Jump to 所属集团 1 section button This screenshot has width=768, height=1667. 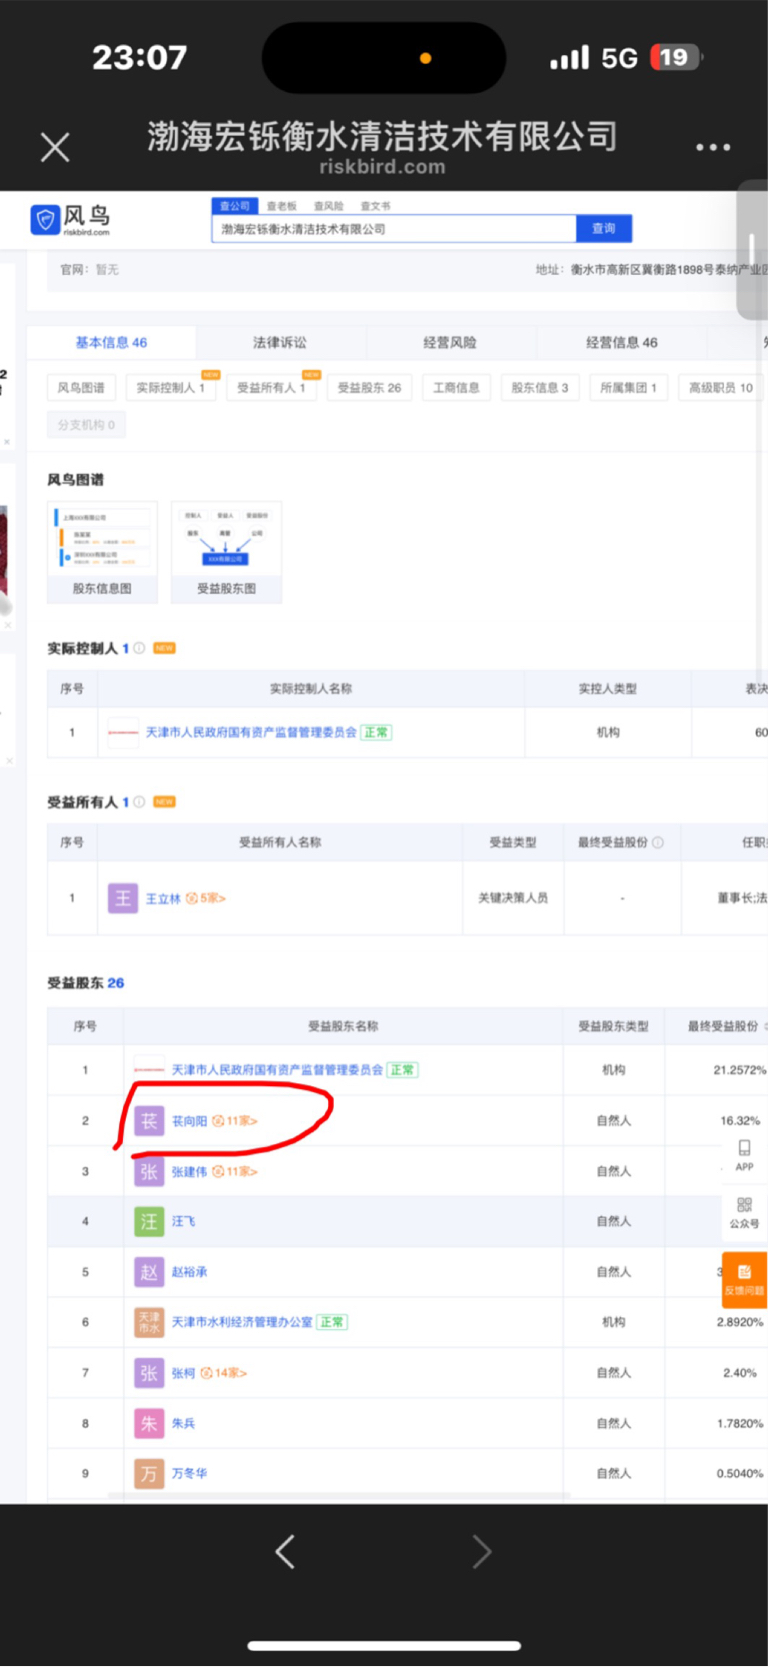628,387
